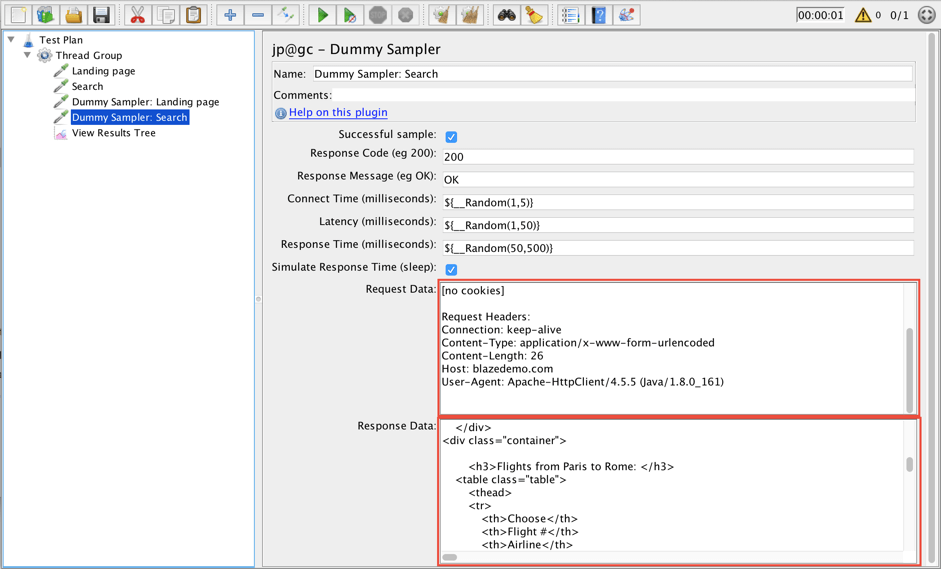Screen dimensions: 941x569
Task: Click the Response Code field showing 200
Action: (x=678, y=157)
